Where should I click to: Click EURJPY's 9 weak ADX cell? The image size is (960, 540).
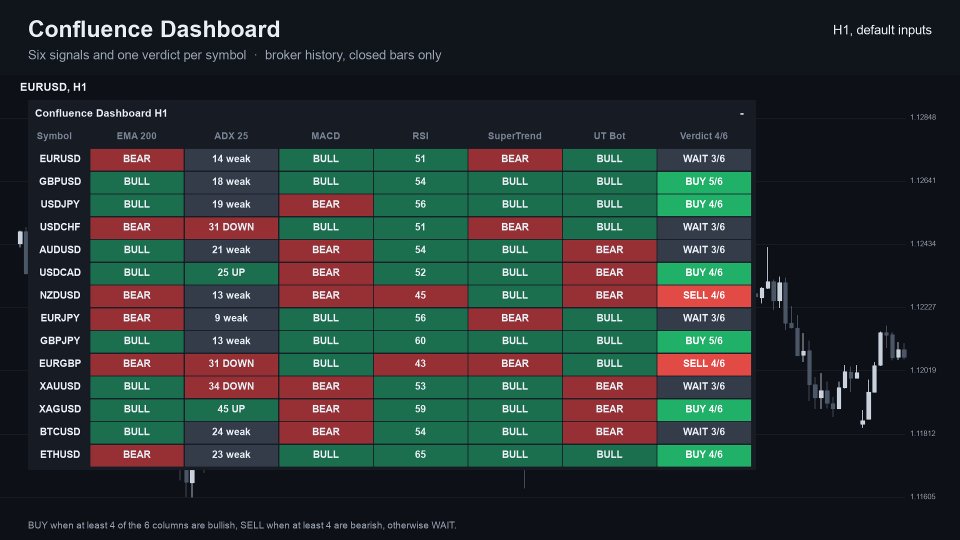tap(231, 318)
